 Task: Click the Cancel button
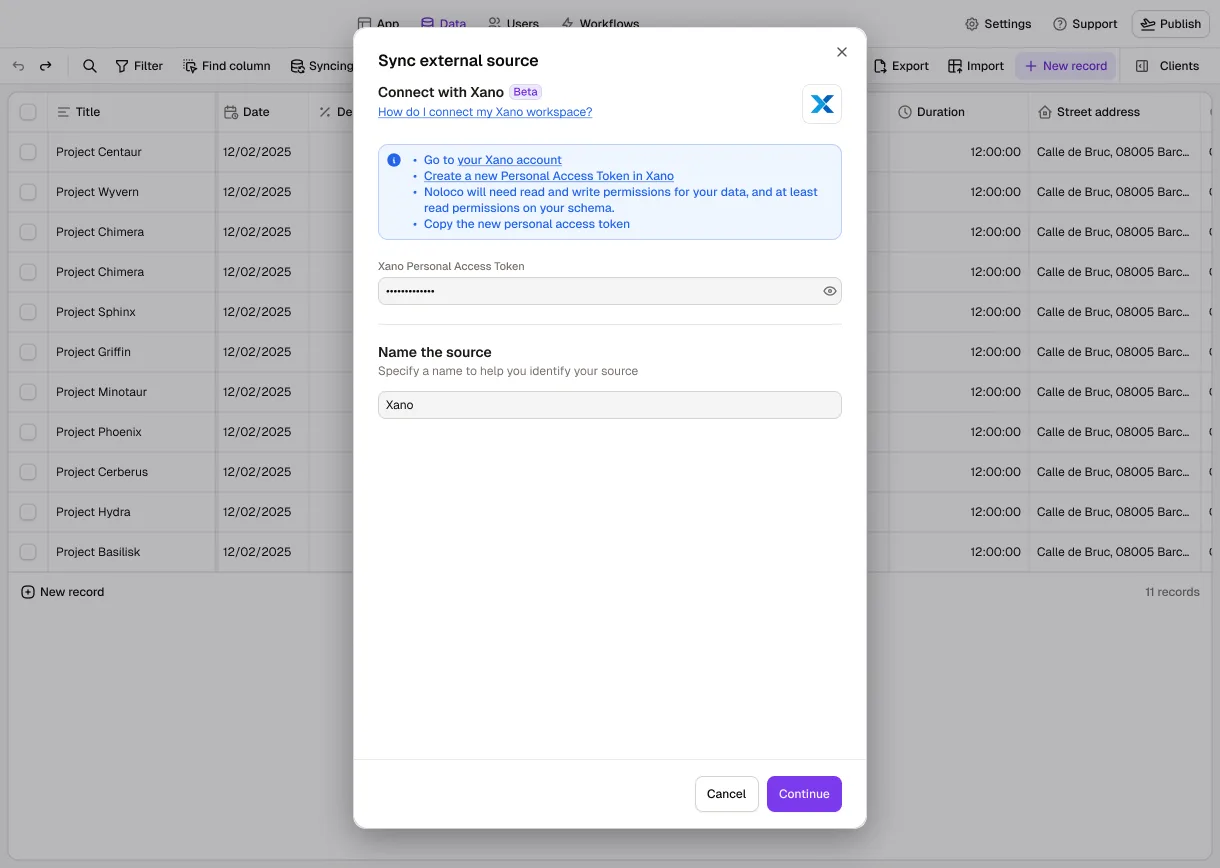727,794
